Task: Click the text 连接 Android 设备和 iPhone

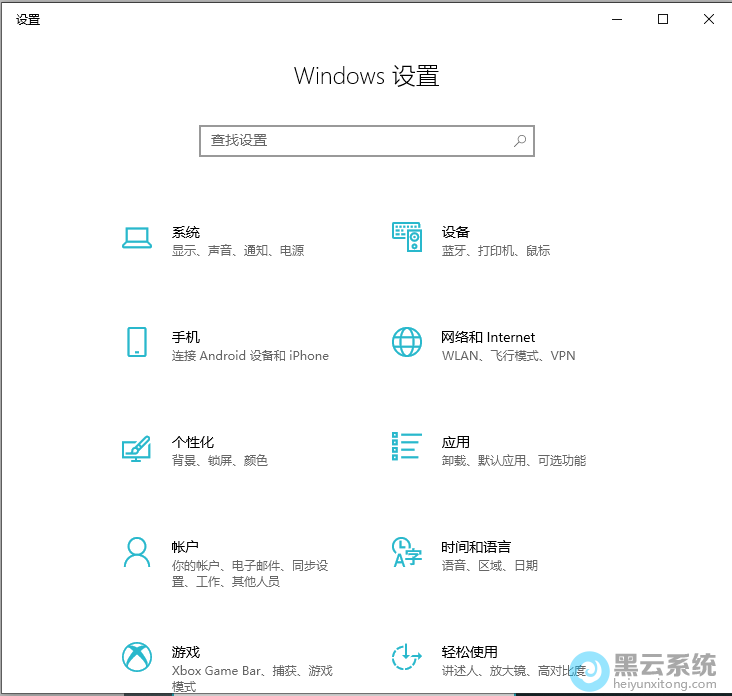Action: pos(250,356)
